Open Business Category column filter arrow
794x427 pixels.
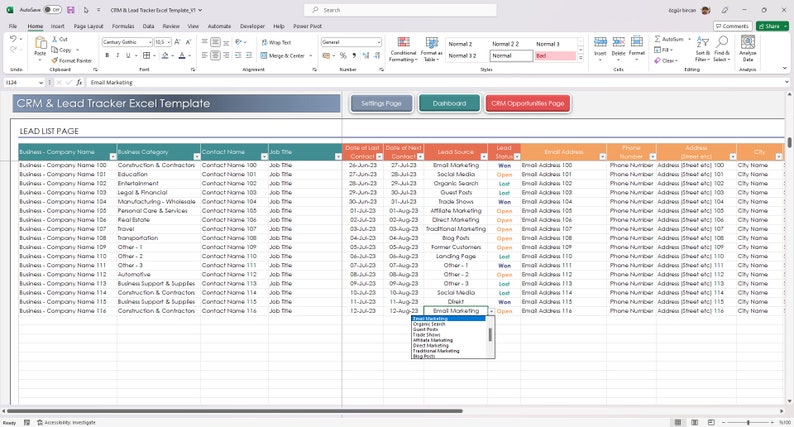pyautogui.click(x=196, y=157)
